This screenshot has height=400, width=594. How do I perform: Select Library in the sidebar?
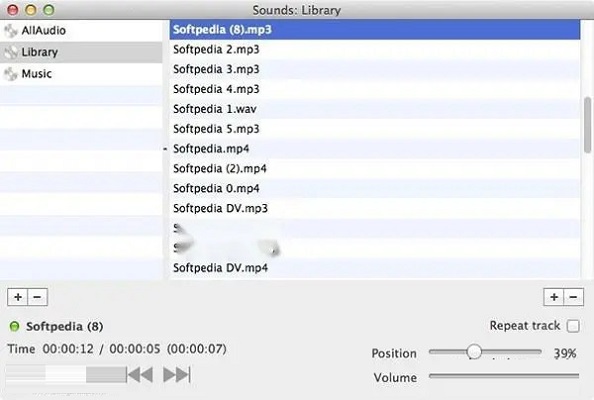[x=81, y=52]
